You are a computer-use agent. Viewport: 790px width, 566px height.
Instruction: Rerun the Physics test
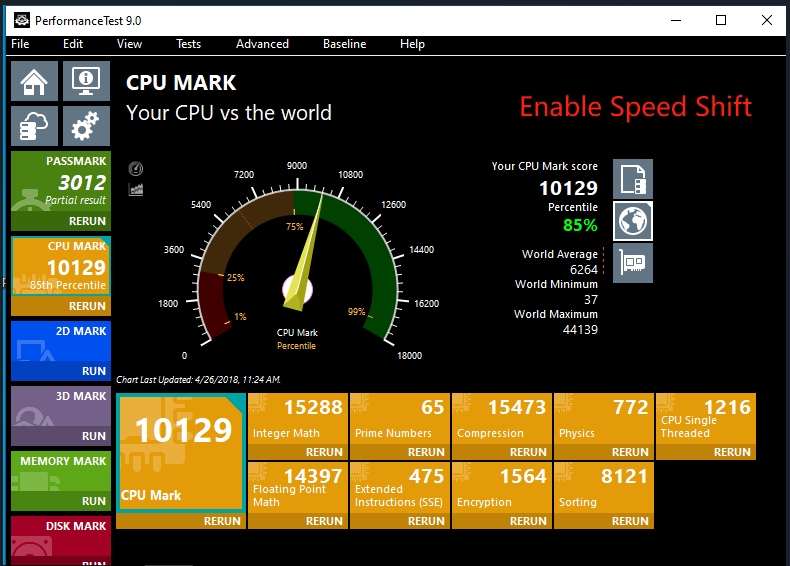point(630,452)
